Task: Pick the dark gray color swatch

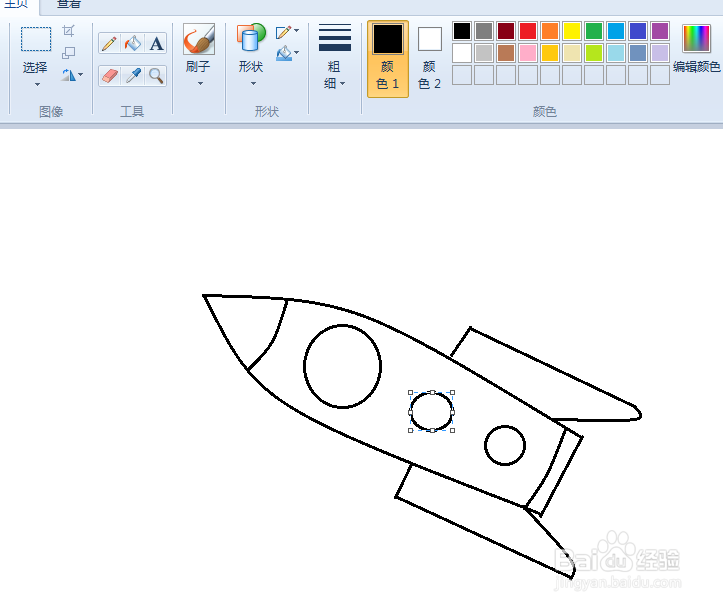Action: tap(484, 31)
